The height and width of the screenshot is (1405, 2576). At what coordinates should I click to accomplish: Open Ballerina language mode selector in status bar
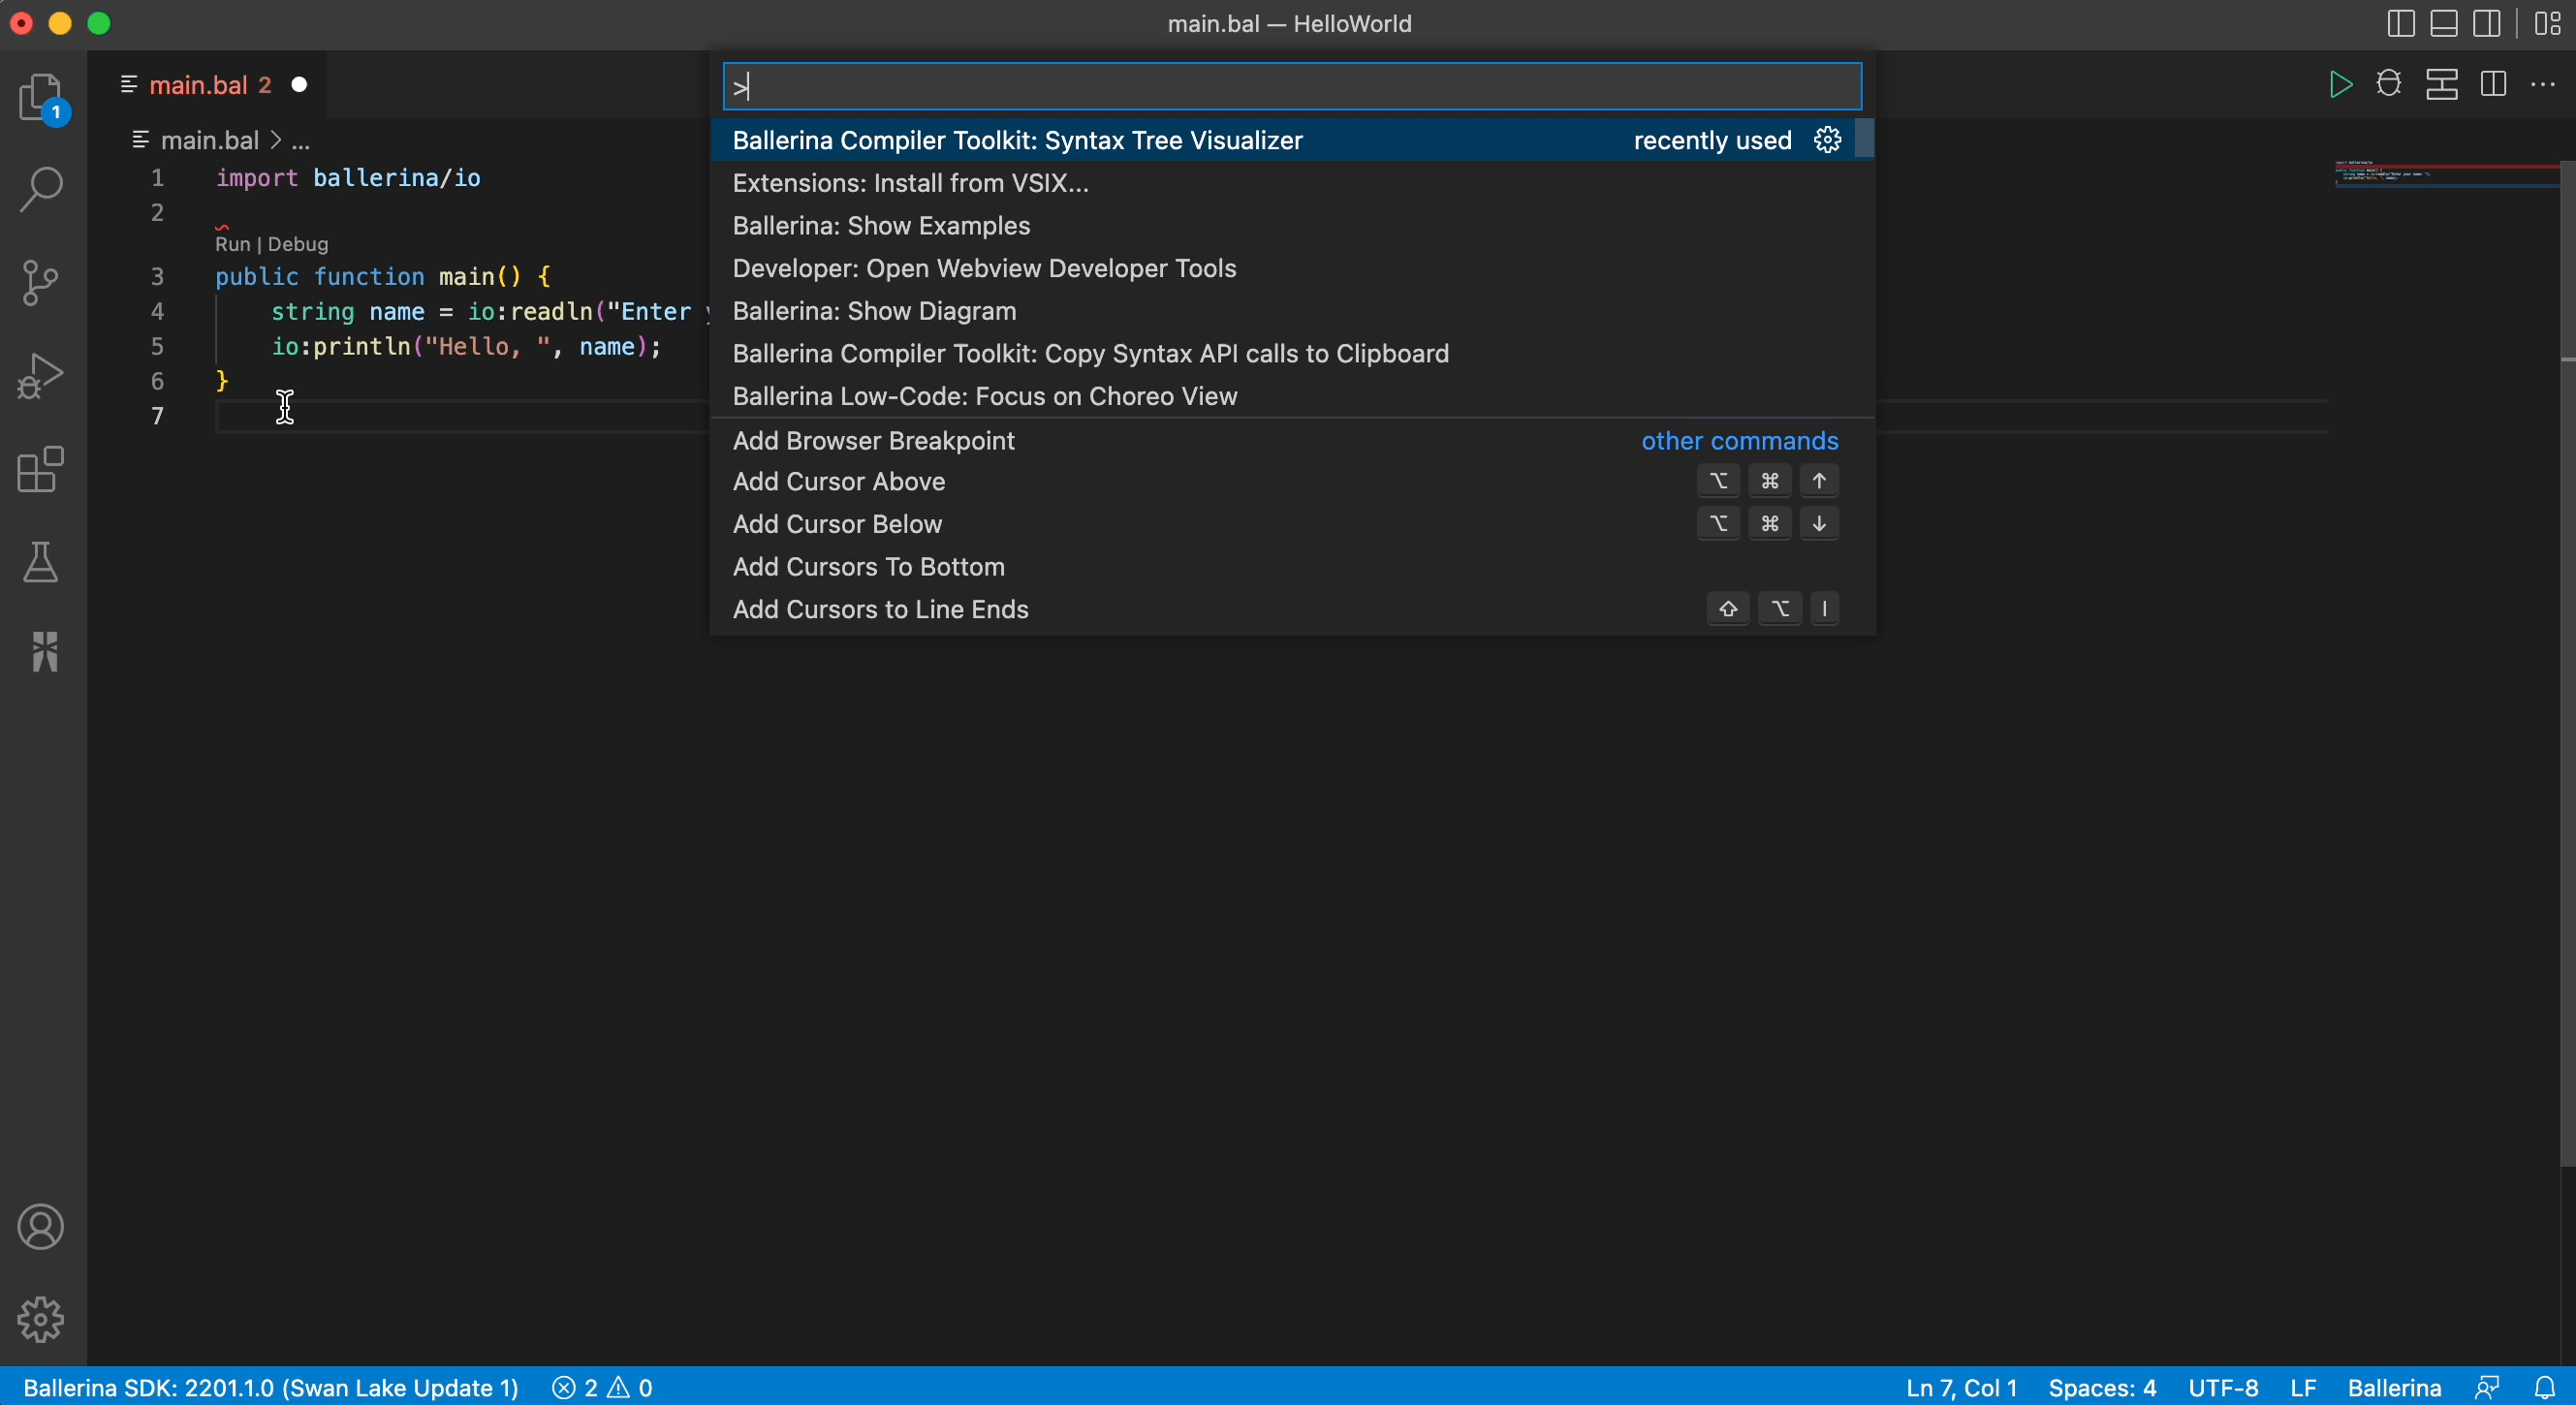point(2393,1388)
